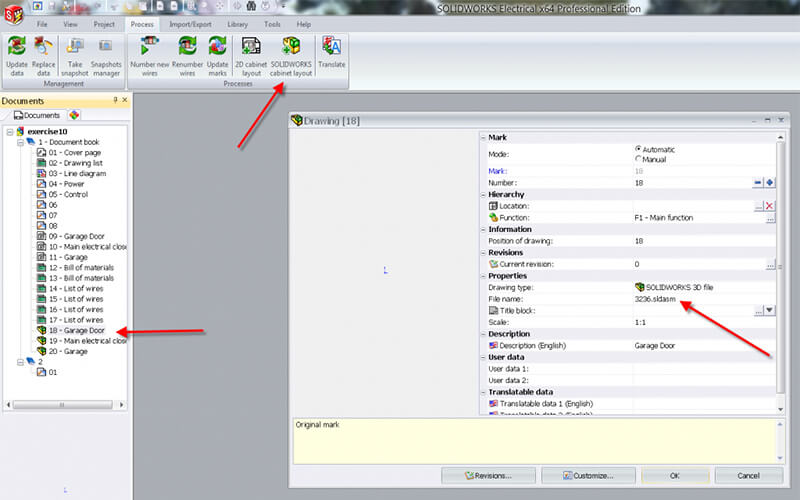Image resolution: width=800 pixels, height=500 pixels.
Task: Launch SOLIDWORKS cabinet layout tool
Action: click(x=291, y=56)
